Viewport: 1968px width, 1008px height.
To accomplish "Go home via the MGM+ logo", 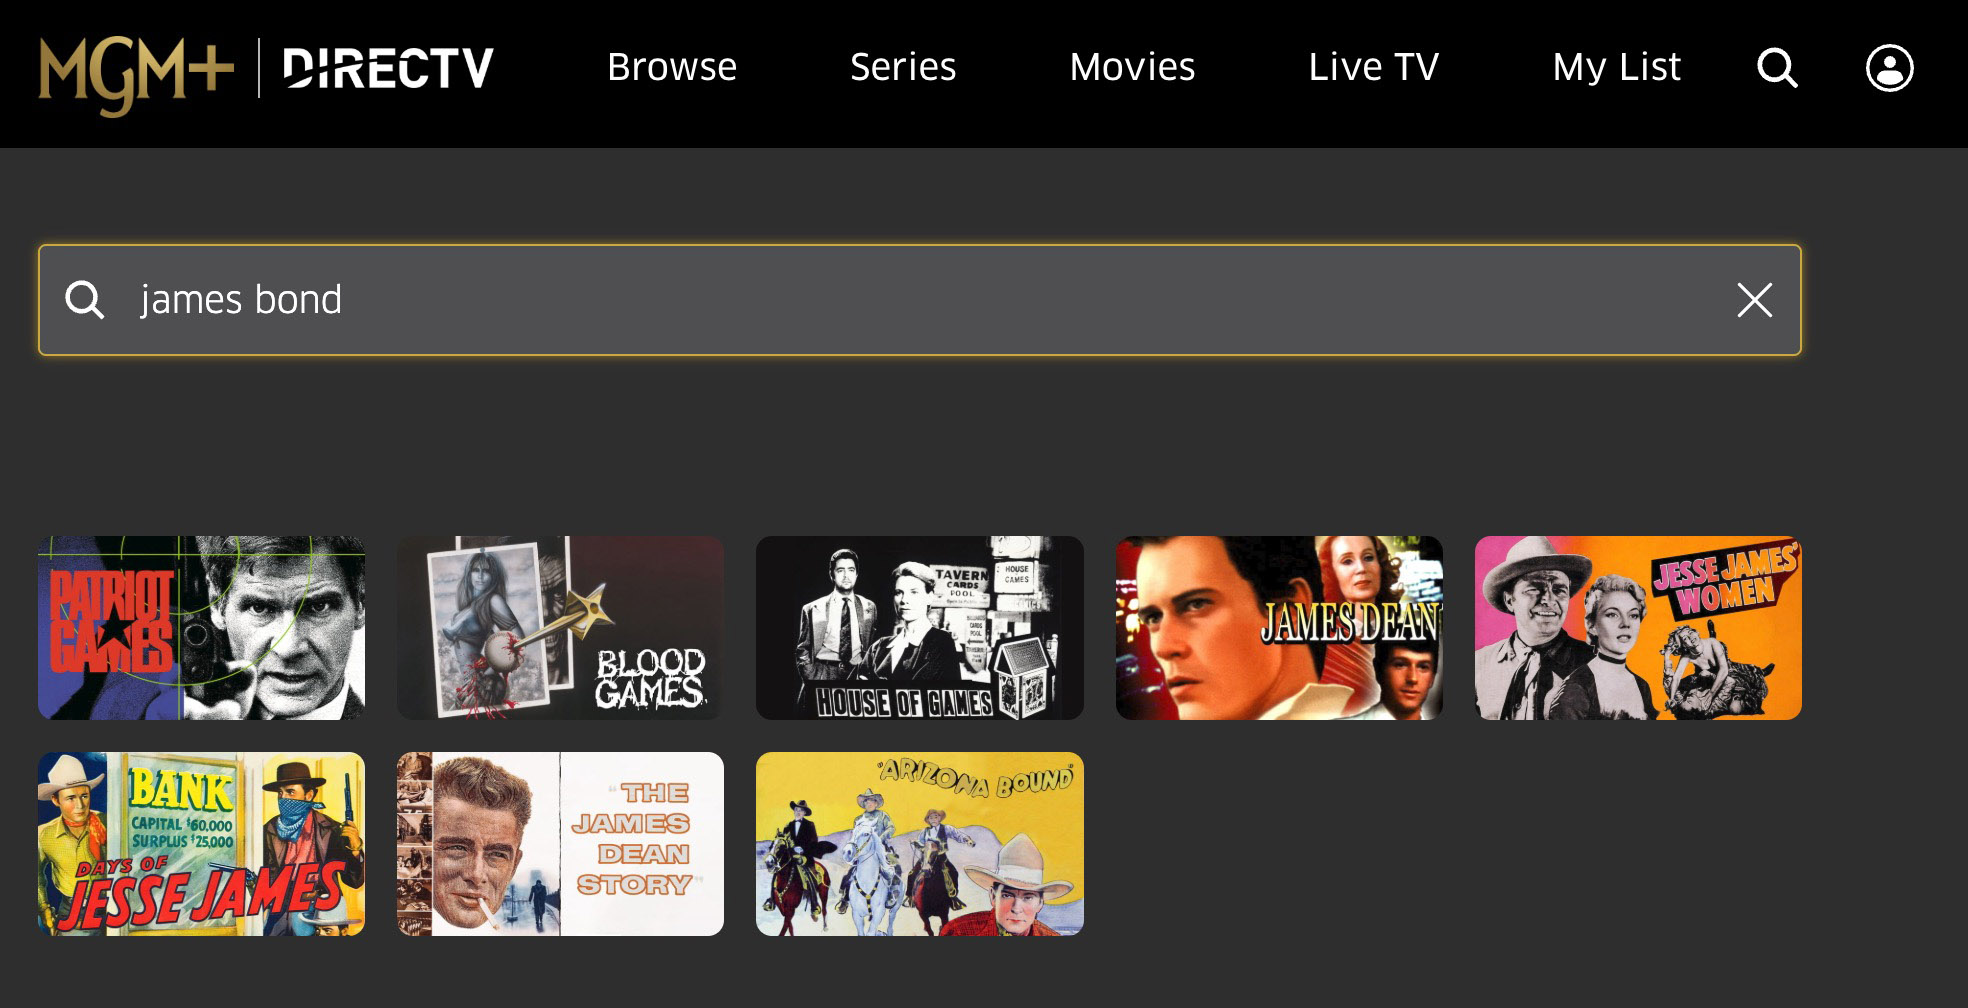I will pyautogui.click(x=136, y=74).
